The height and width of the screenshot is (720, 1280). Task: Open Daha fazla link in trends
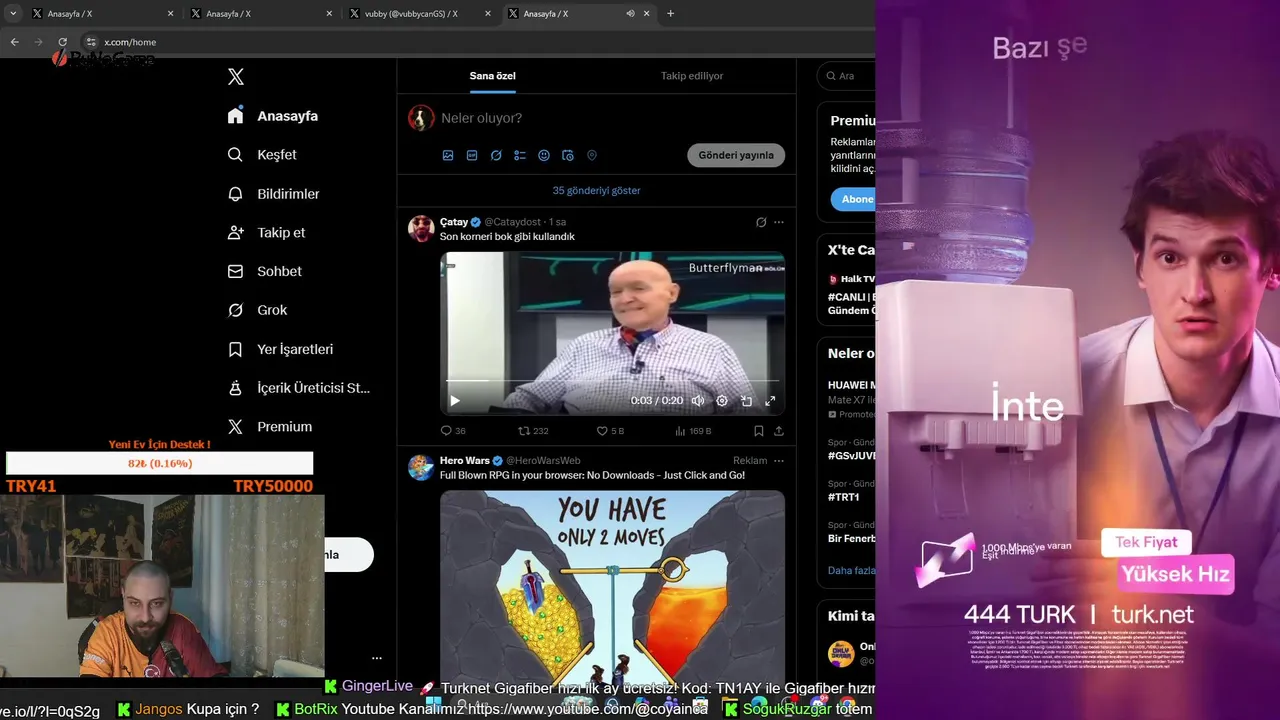point(851,571)
